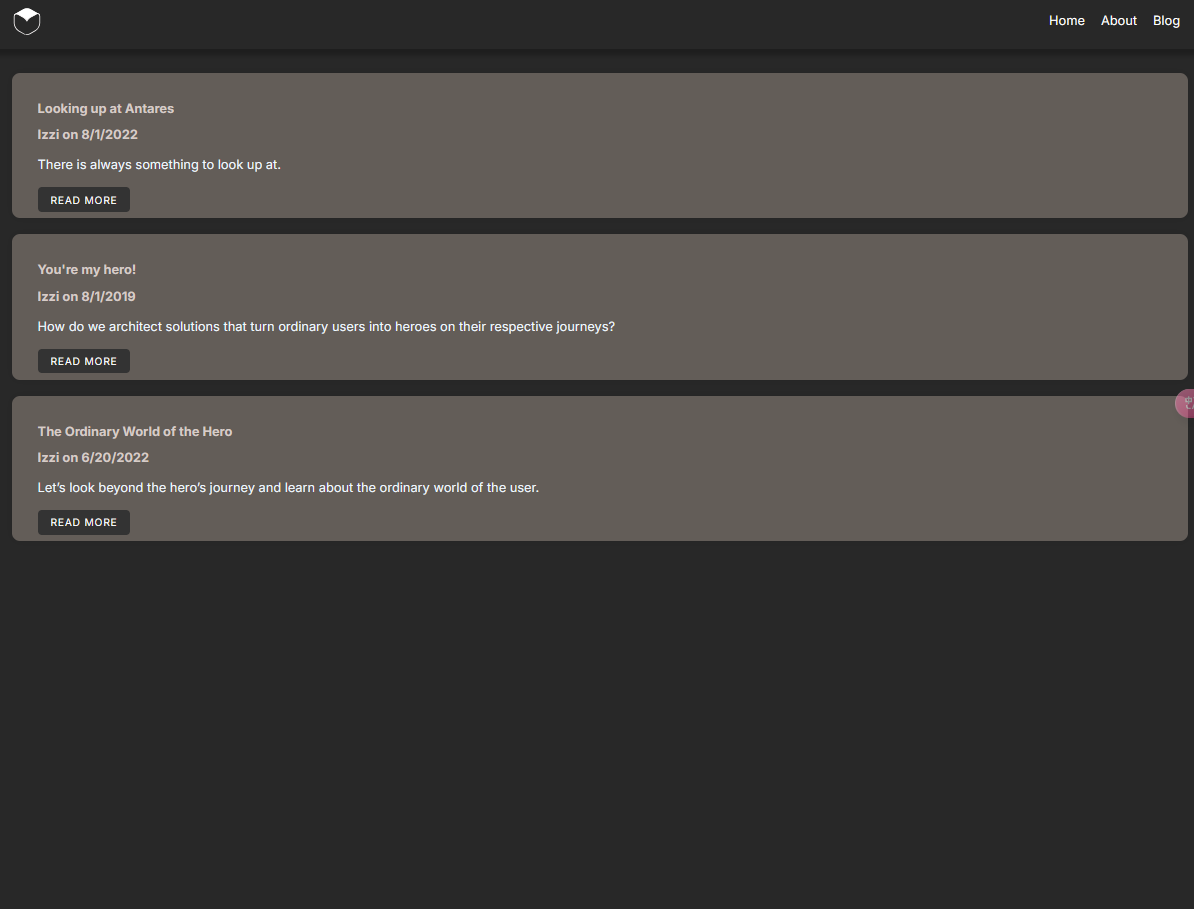The image size is (1194, 909).
Task: Click the "Izzi on 6/20/2022" byline
Action: click(x=93, y=457)
